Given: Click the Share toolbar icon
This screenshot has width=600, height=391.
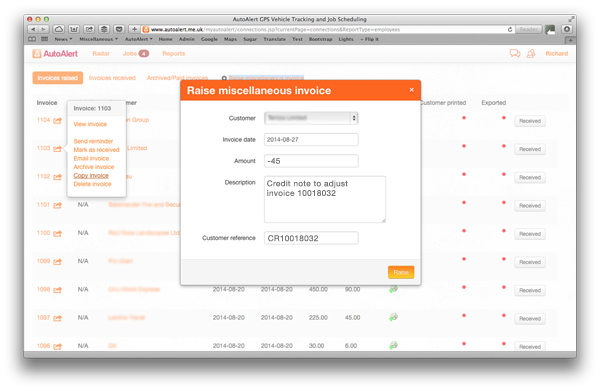Looking at the screenshot, I should coord(89,29).
